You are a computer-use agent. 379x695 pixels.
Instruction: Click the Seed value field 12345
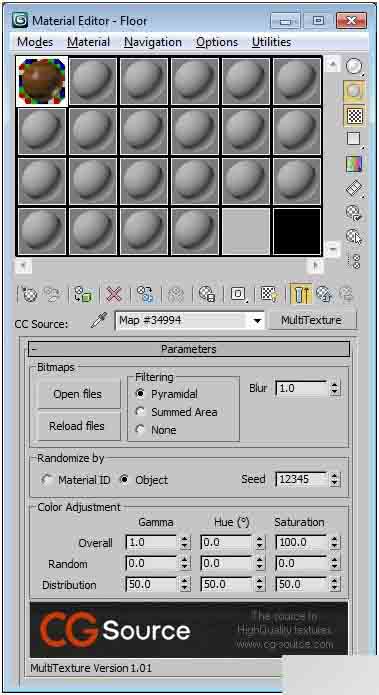click(x=302, y=479)
